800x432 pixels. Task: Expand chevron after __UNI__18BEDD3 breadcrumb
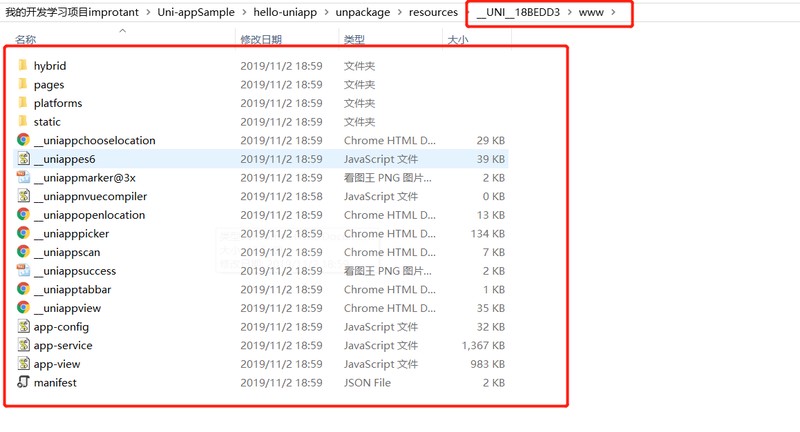(569, 12)
